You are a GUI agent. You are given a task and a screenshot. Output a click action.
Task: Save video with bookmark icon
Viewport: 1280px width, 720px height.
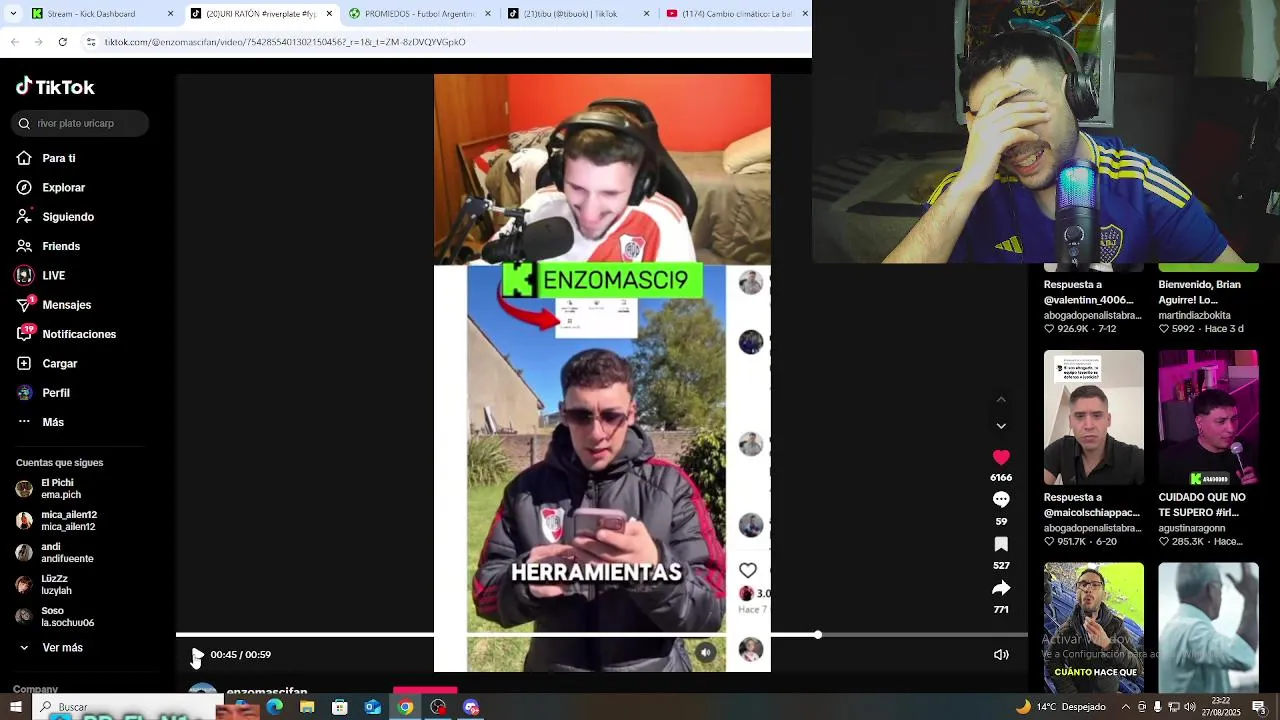(x=1001, y=544)
